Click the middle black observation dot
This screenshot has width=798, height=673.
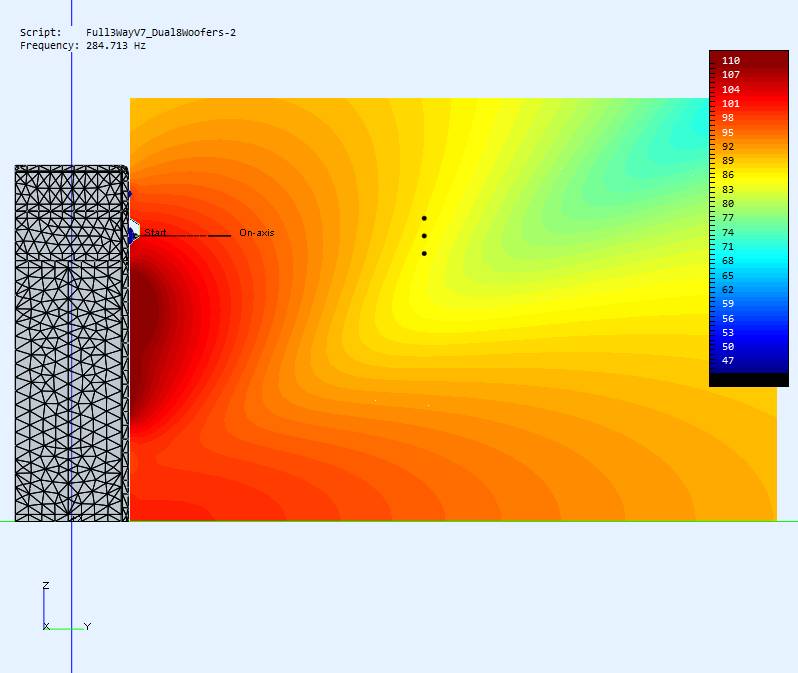click(424, 236)
